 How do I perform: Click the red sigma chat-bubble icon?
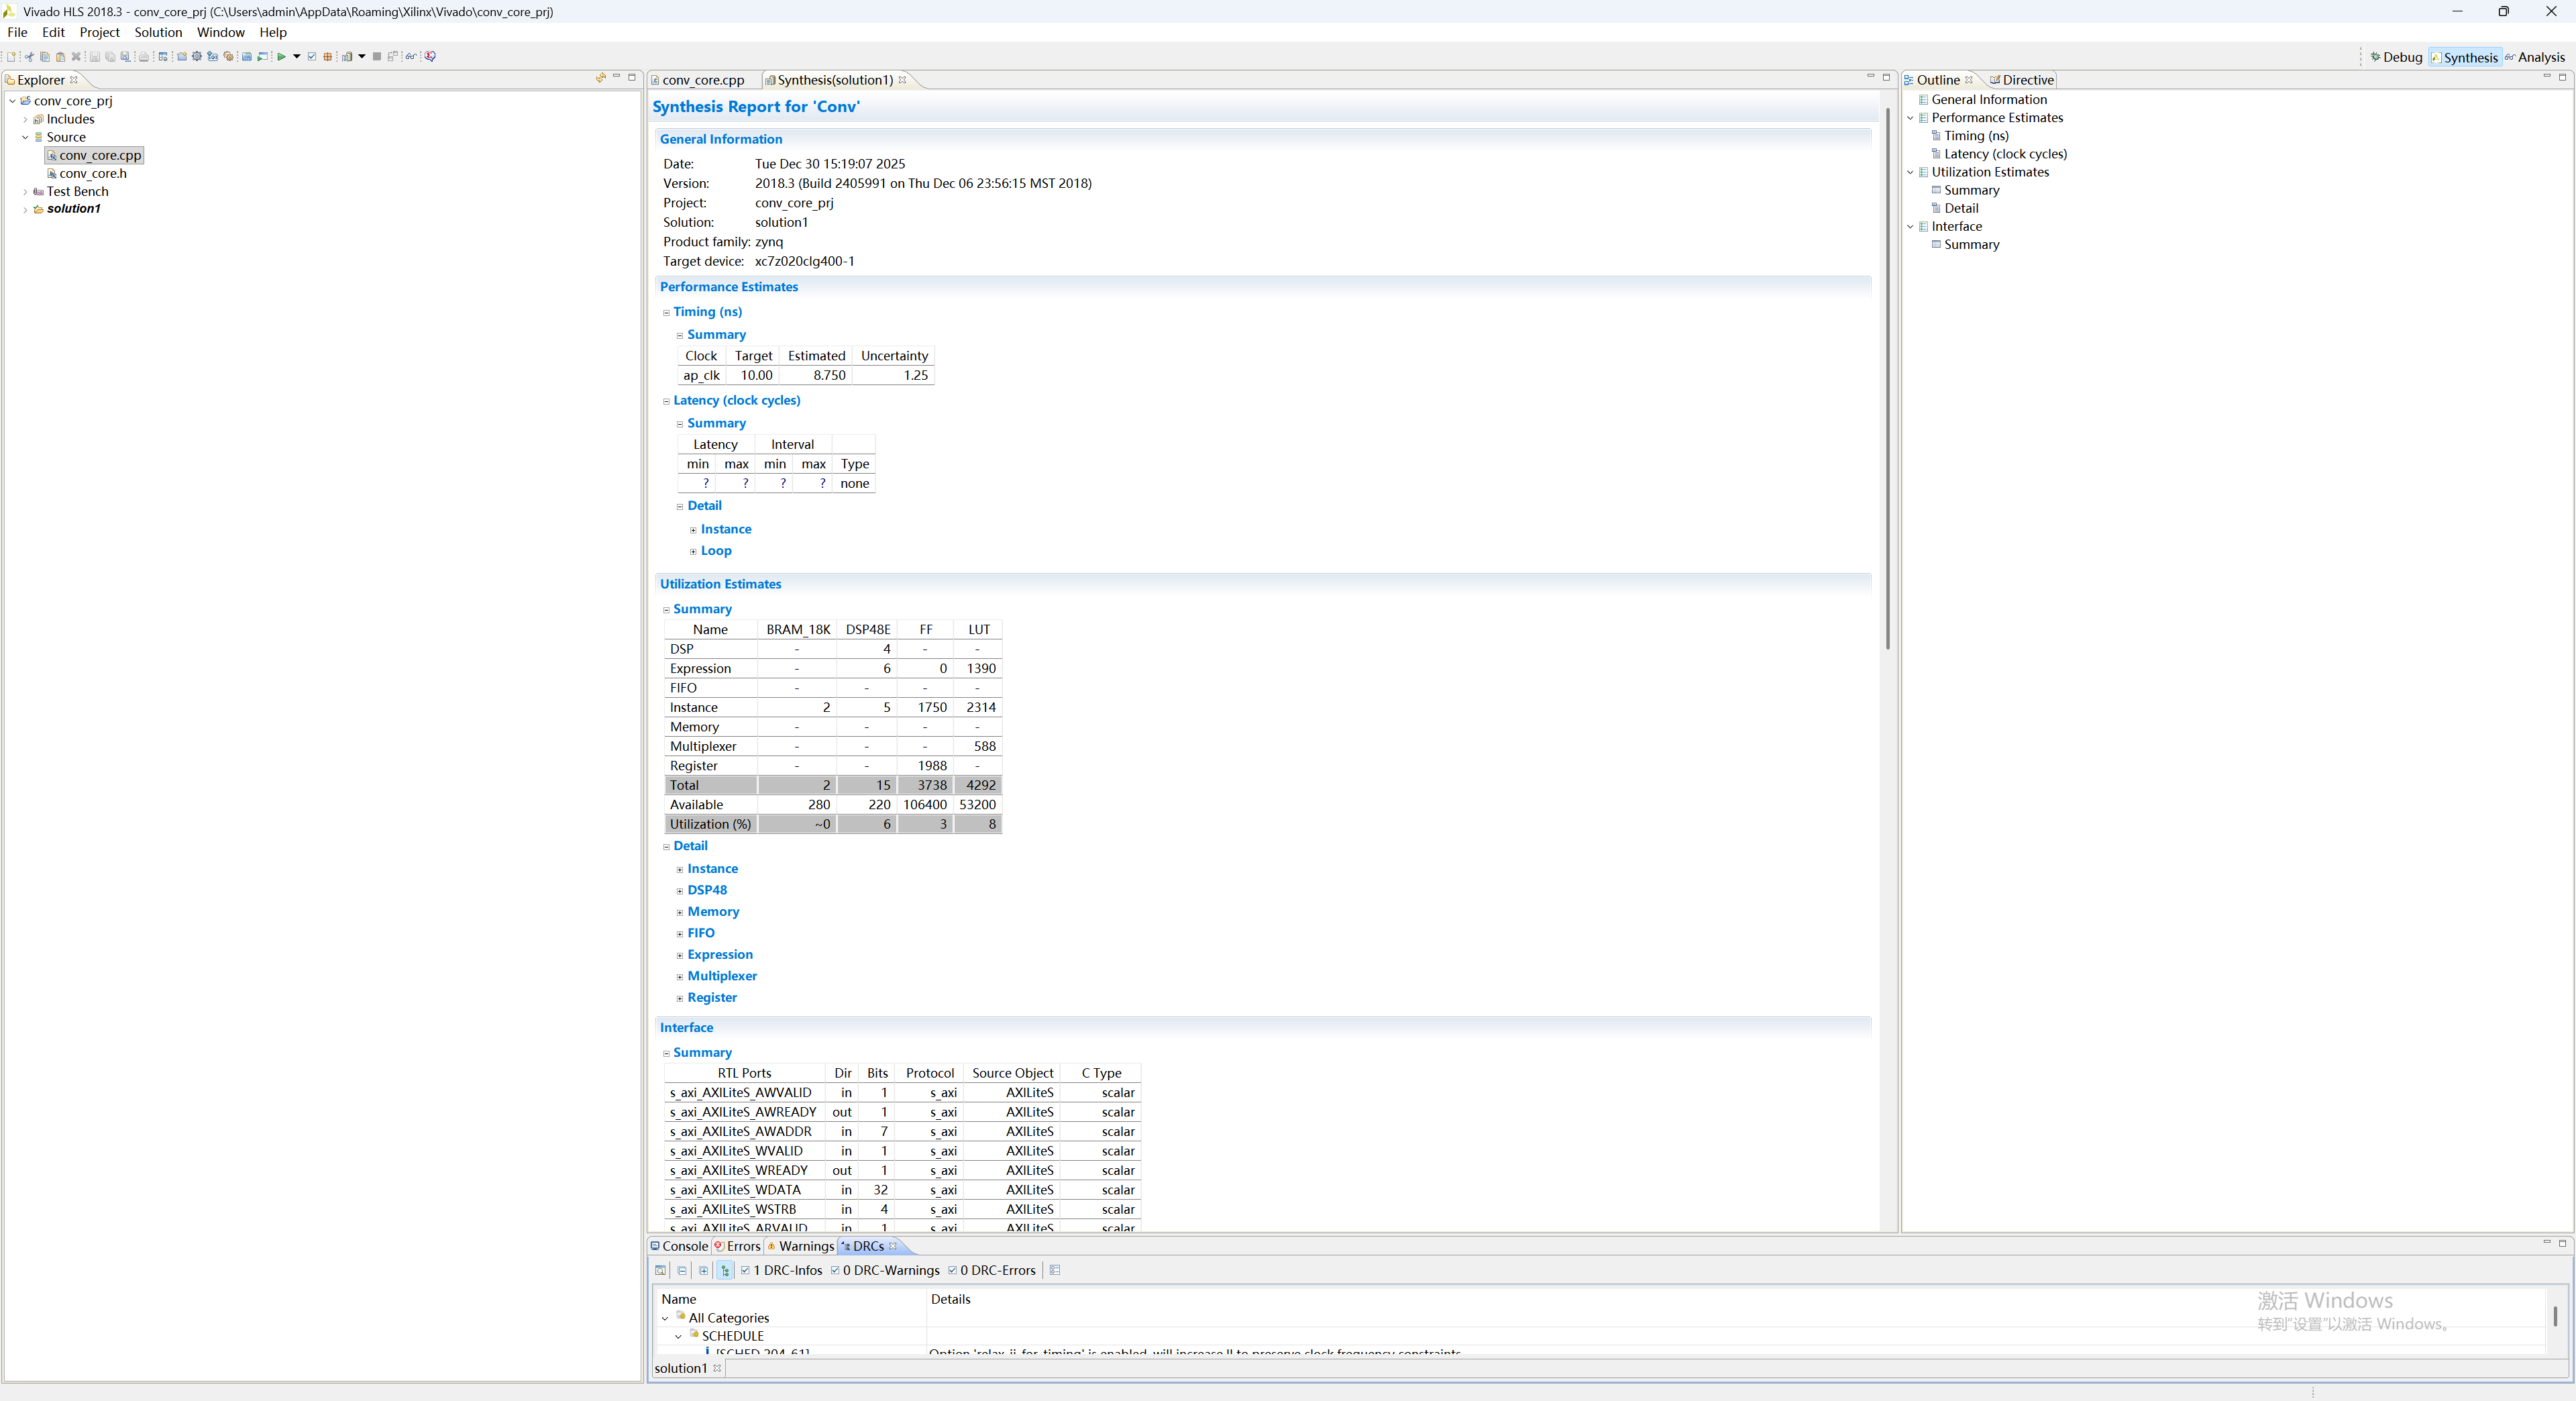(x=431, y=57)
